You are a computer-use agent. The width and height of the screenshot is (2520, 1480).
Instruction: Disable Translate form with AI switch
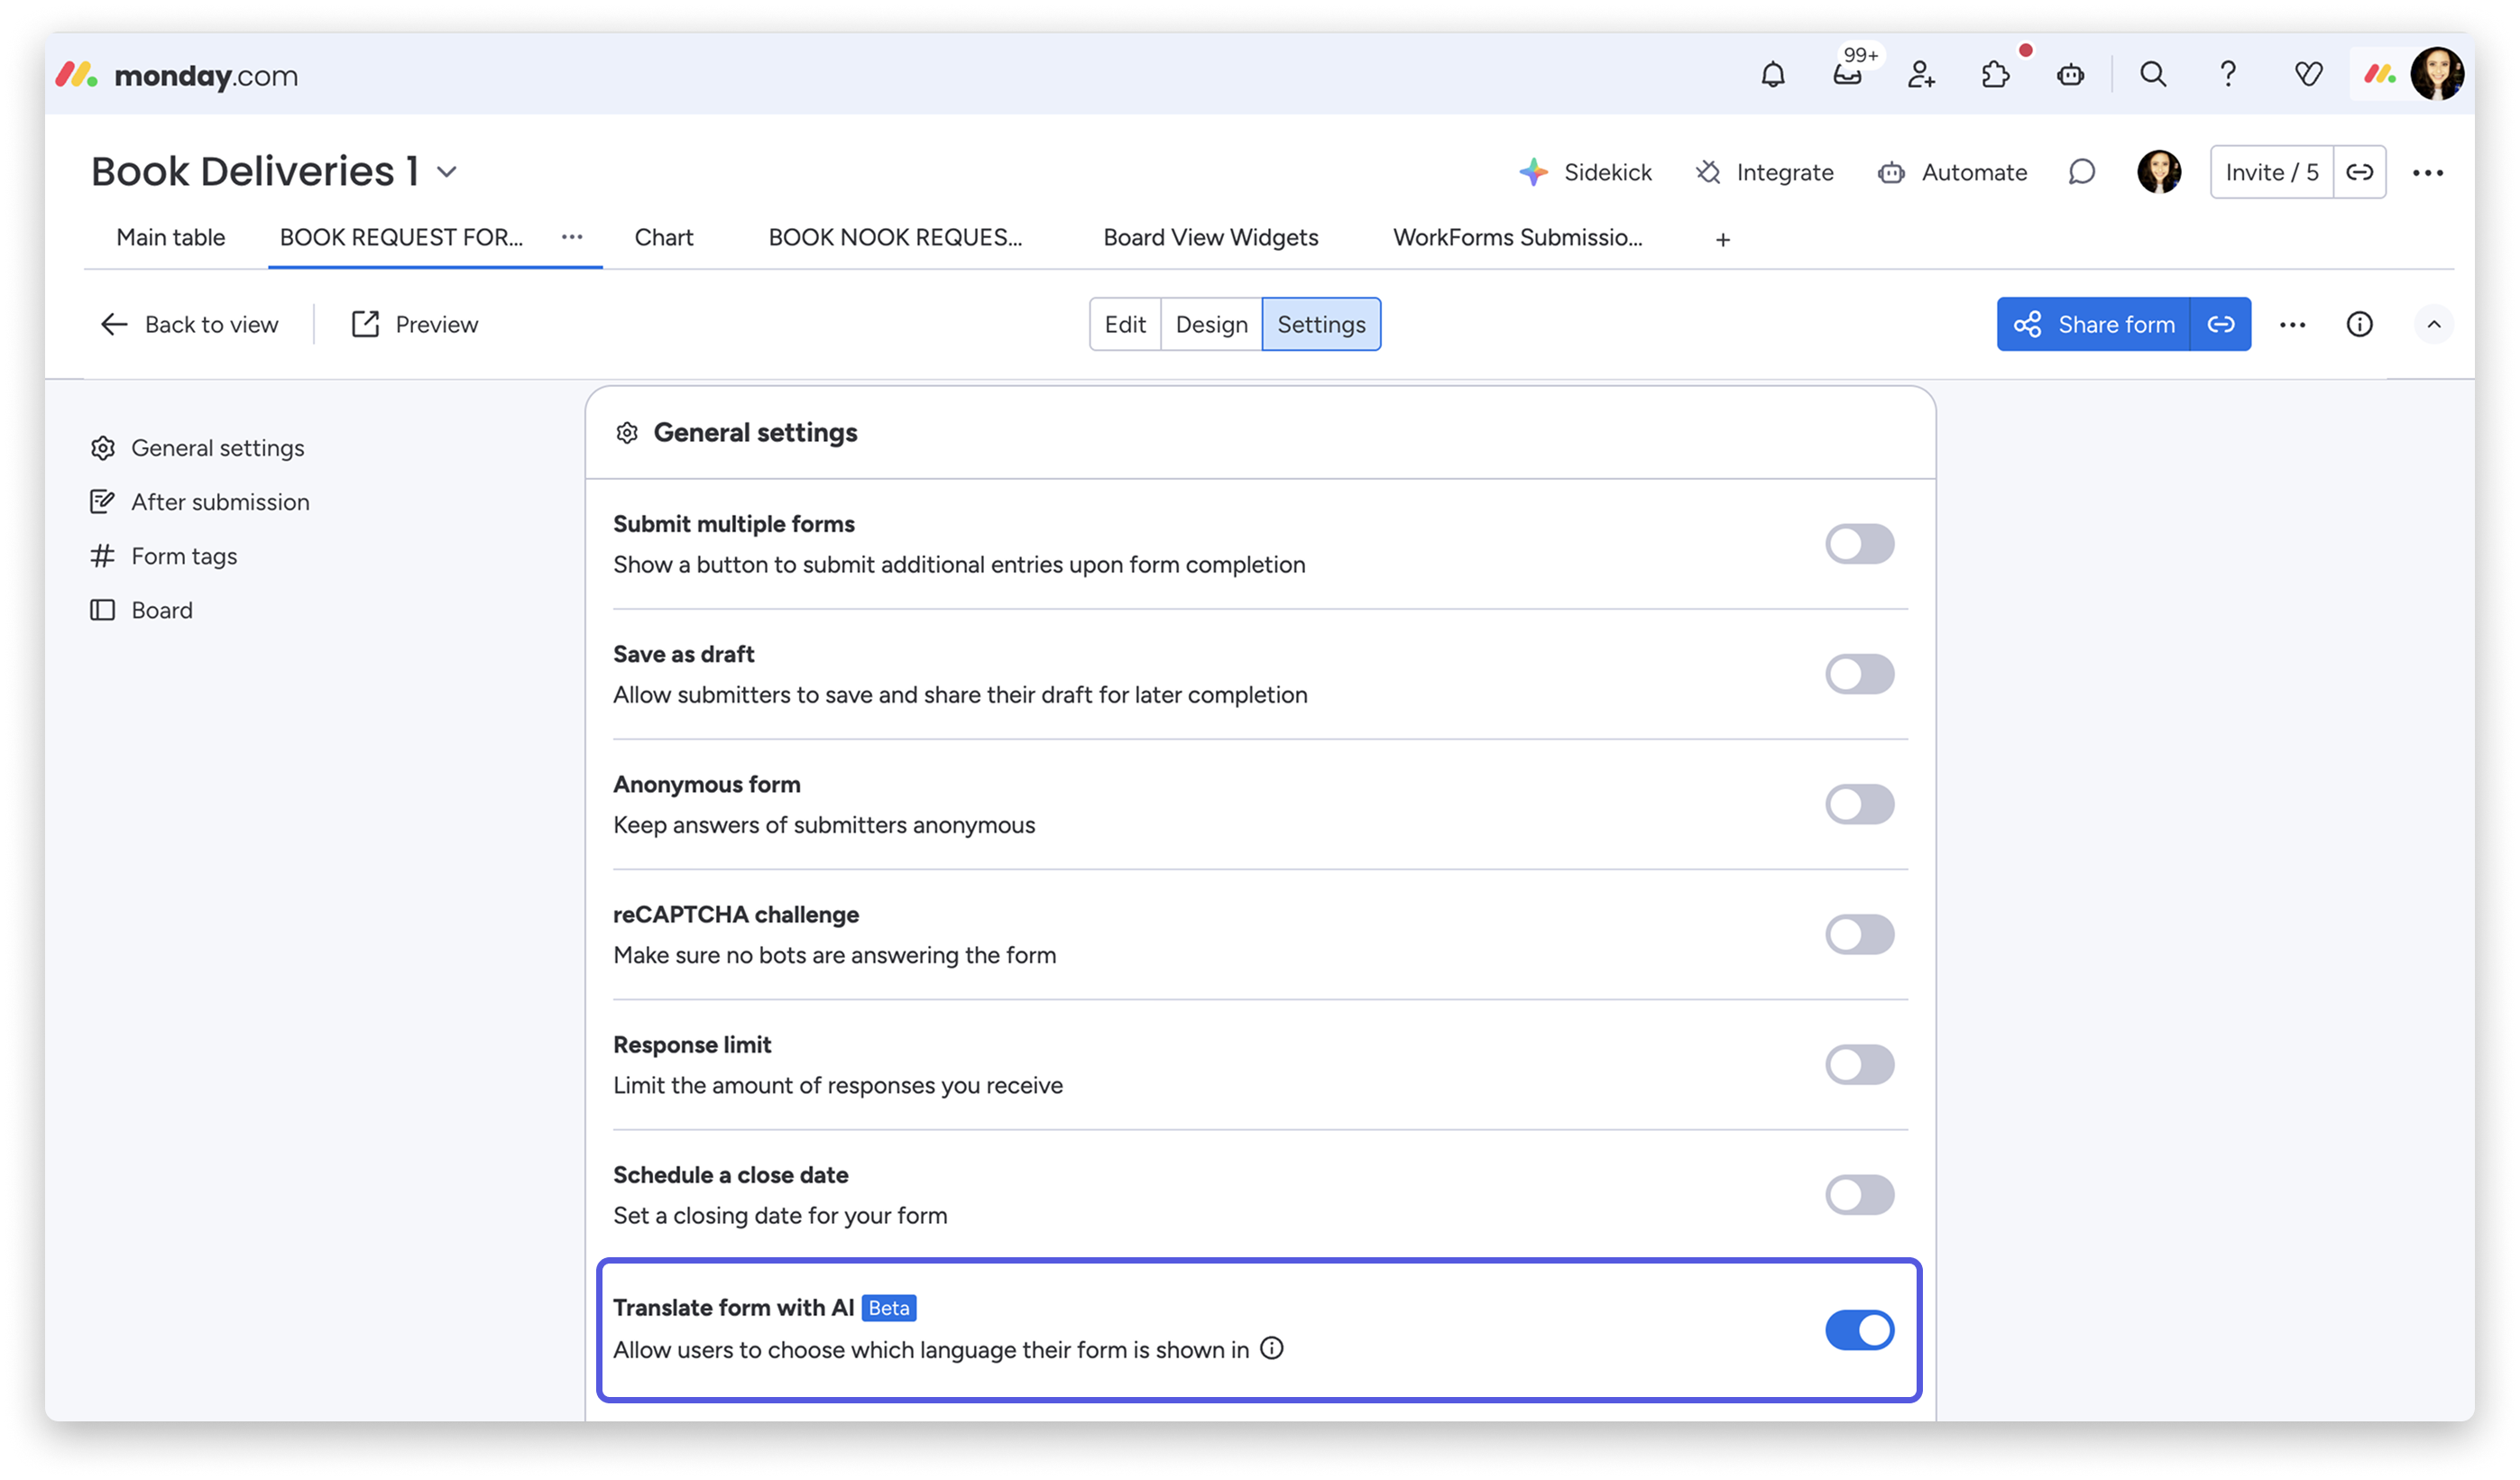click(1860, 1330)
